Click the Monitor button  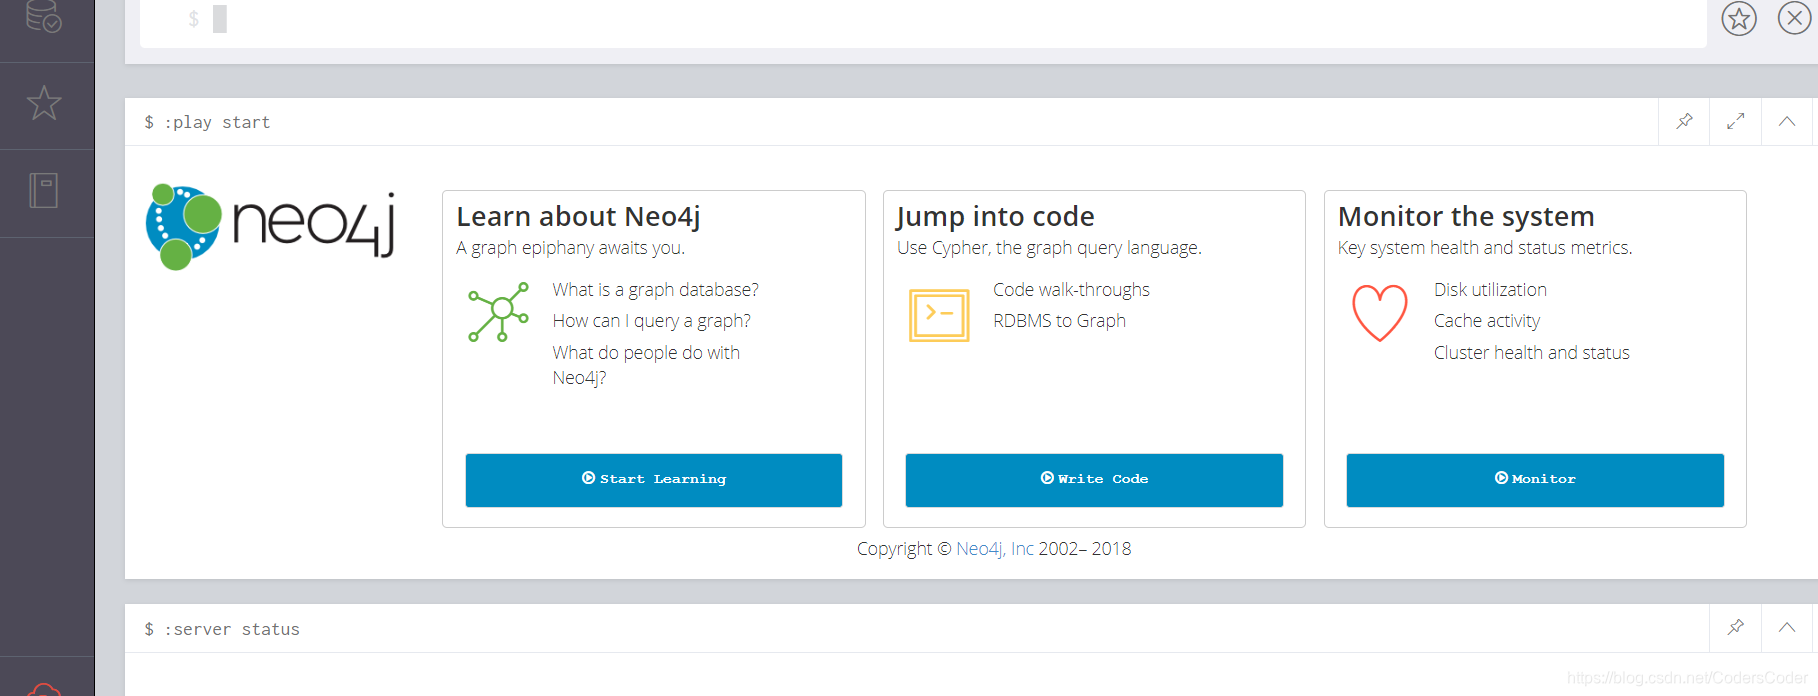[1535, 480]
